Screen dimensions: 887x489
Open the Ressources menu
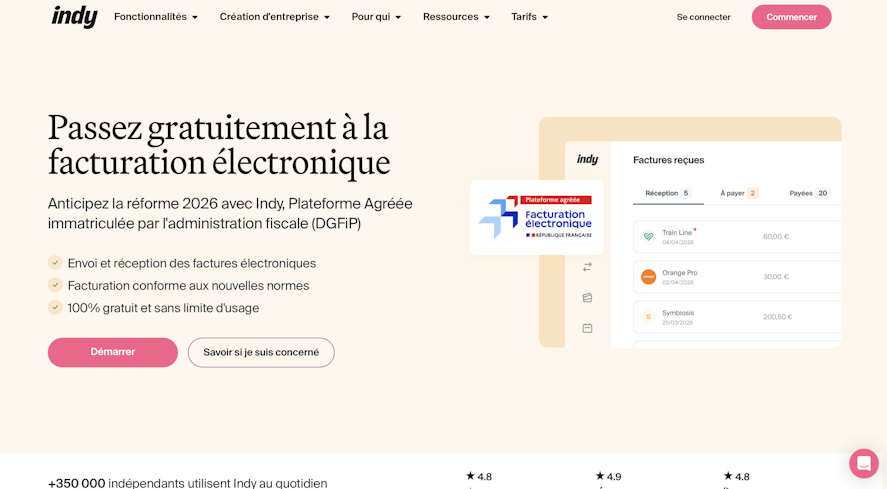click(x=456, y=17)
